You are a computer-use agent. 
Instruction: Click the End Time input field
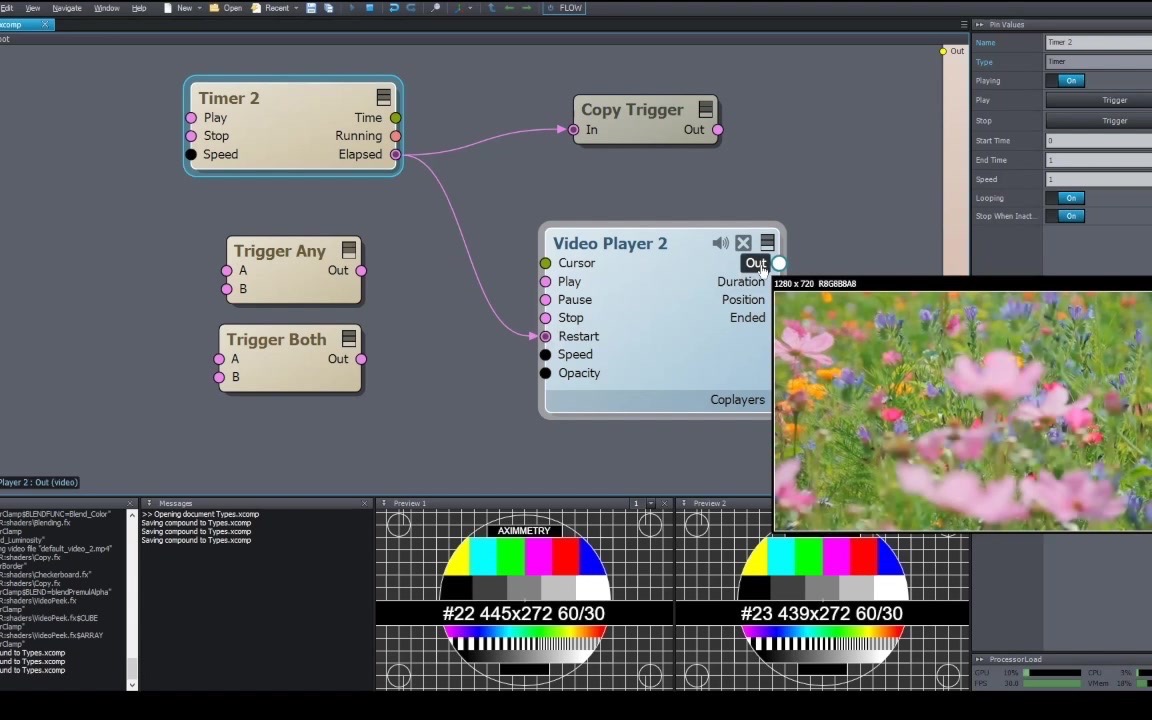click(1098, 160)
